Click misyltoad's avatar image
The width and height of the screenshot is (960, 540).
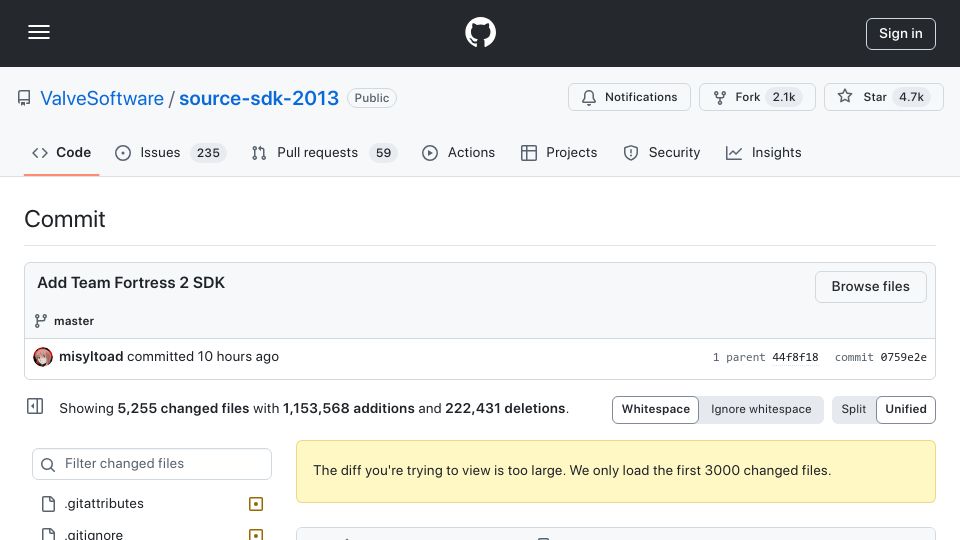[43, 357]
